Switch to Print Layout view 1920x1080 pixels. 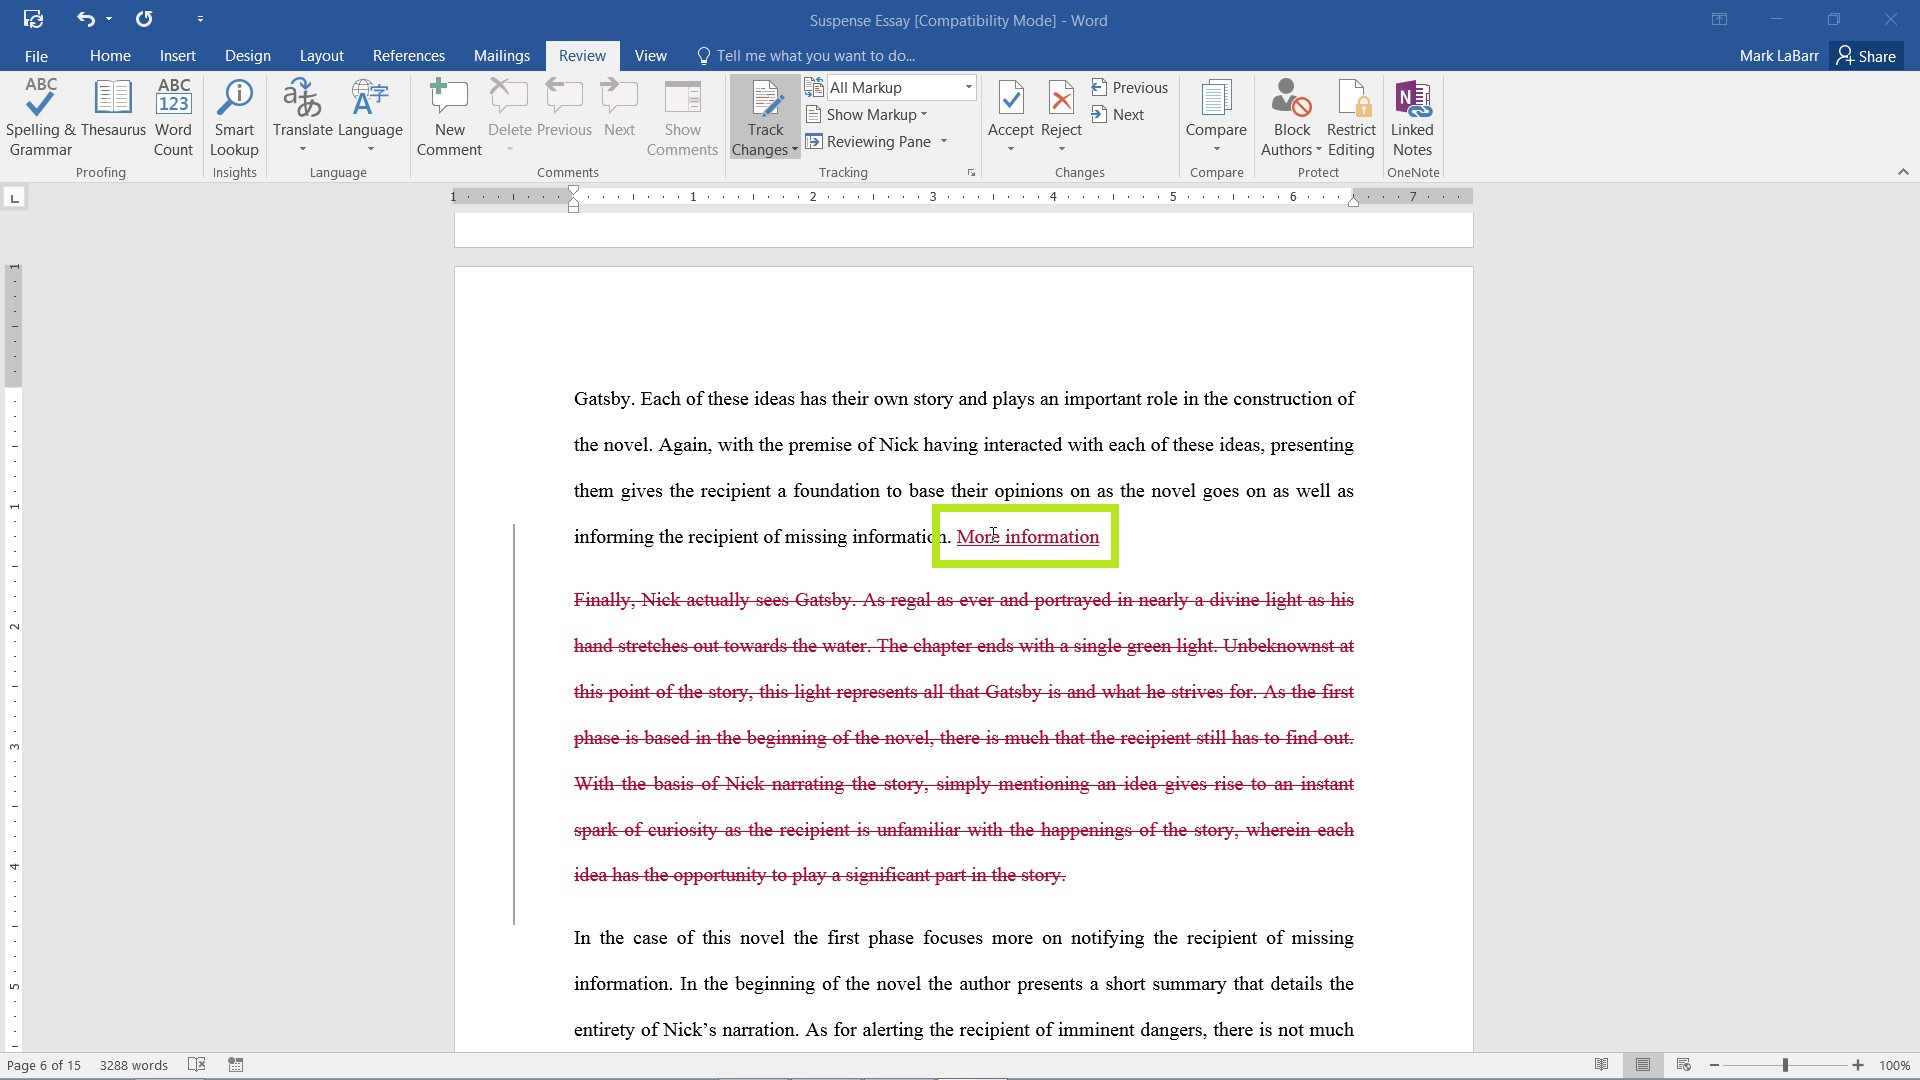[x=1642, y=1065]
